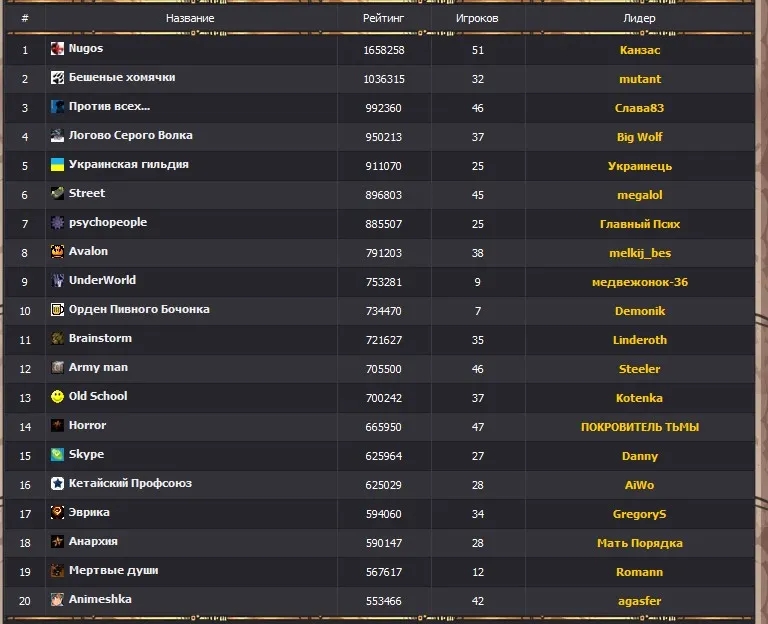Open leader profile Главный Псих
The image size is (768, 624).
coord(640,224)
